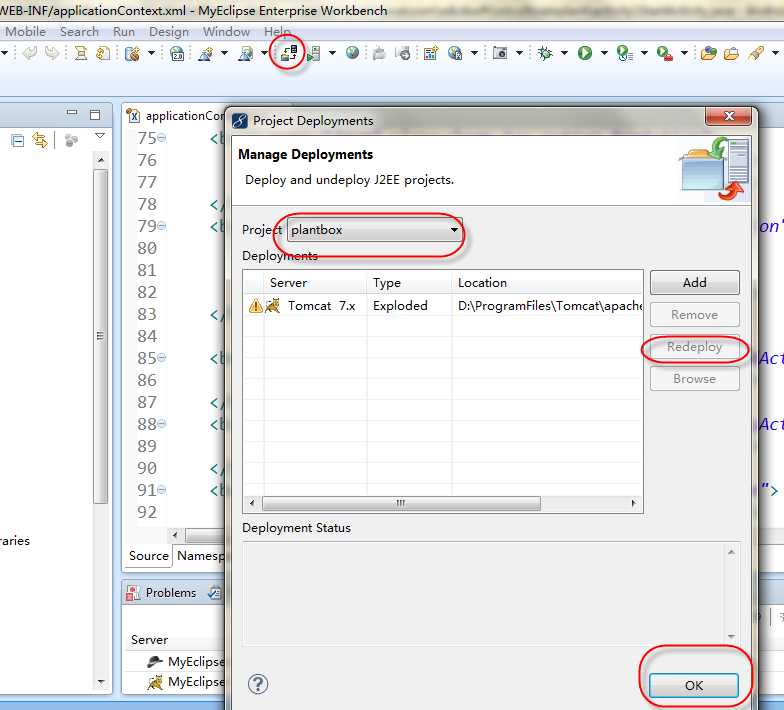This screenshot has height=710, width=784.
Task: Collapse the fold marker at line 91
Action: pyautogui.click(x=162, y=490)
